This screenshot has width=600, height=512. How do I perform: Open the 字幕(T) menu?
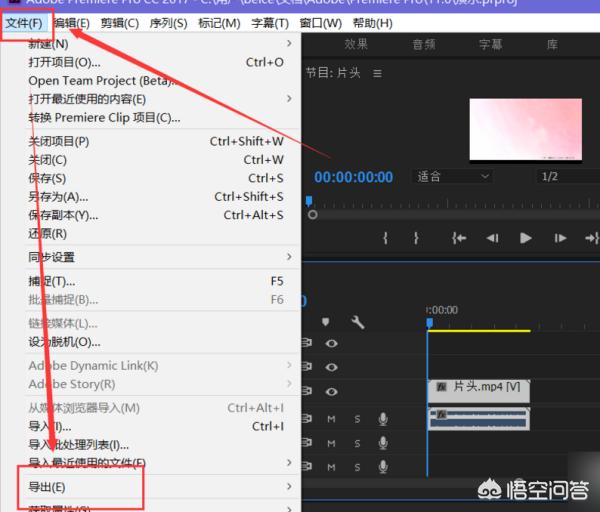(270, 23)
